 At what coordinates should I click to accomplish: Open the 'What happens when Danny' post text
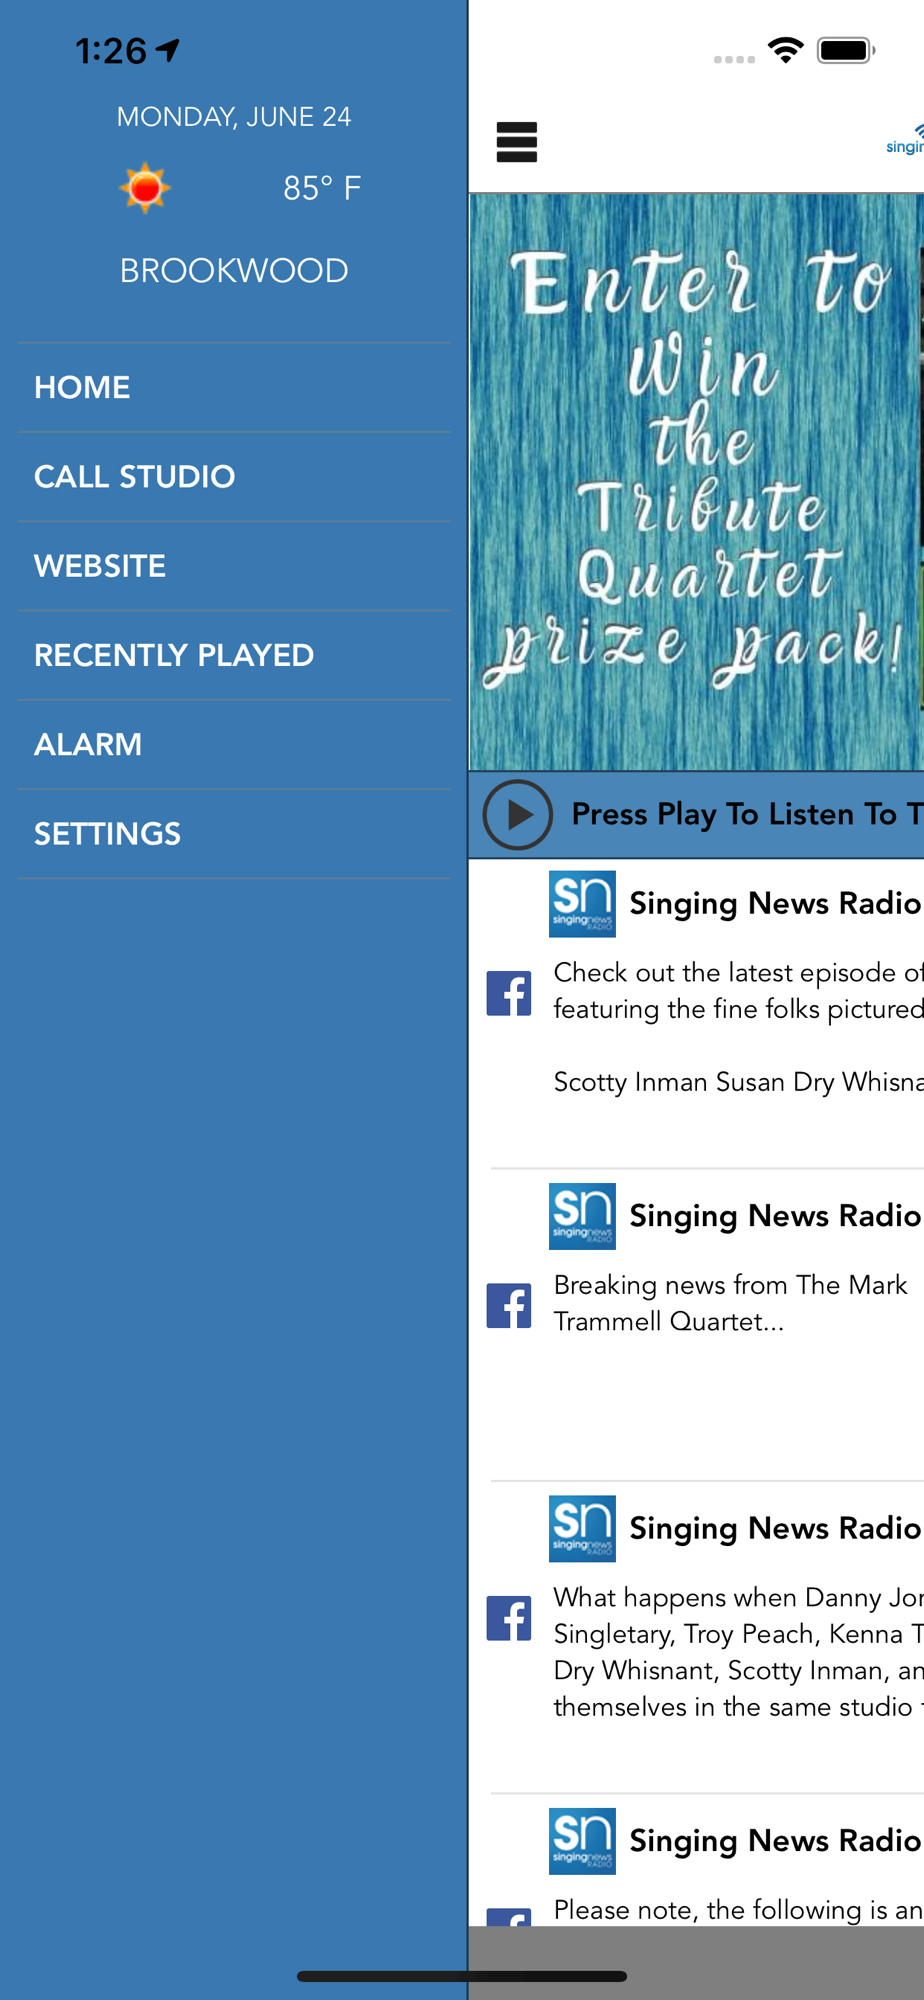pyautogui.click(x=739, y=1652)
